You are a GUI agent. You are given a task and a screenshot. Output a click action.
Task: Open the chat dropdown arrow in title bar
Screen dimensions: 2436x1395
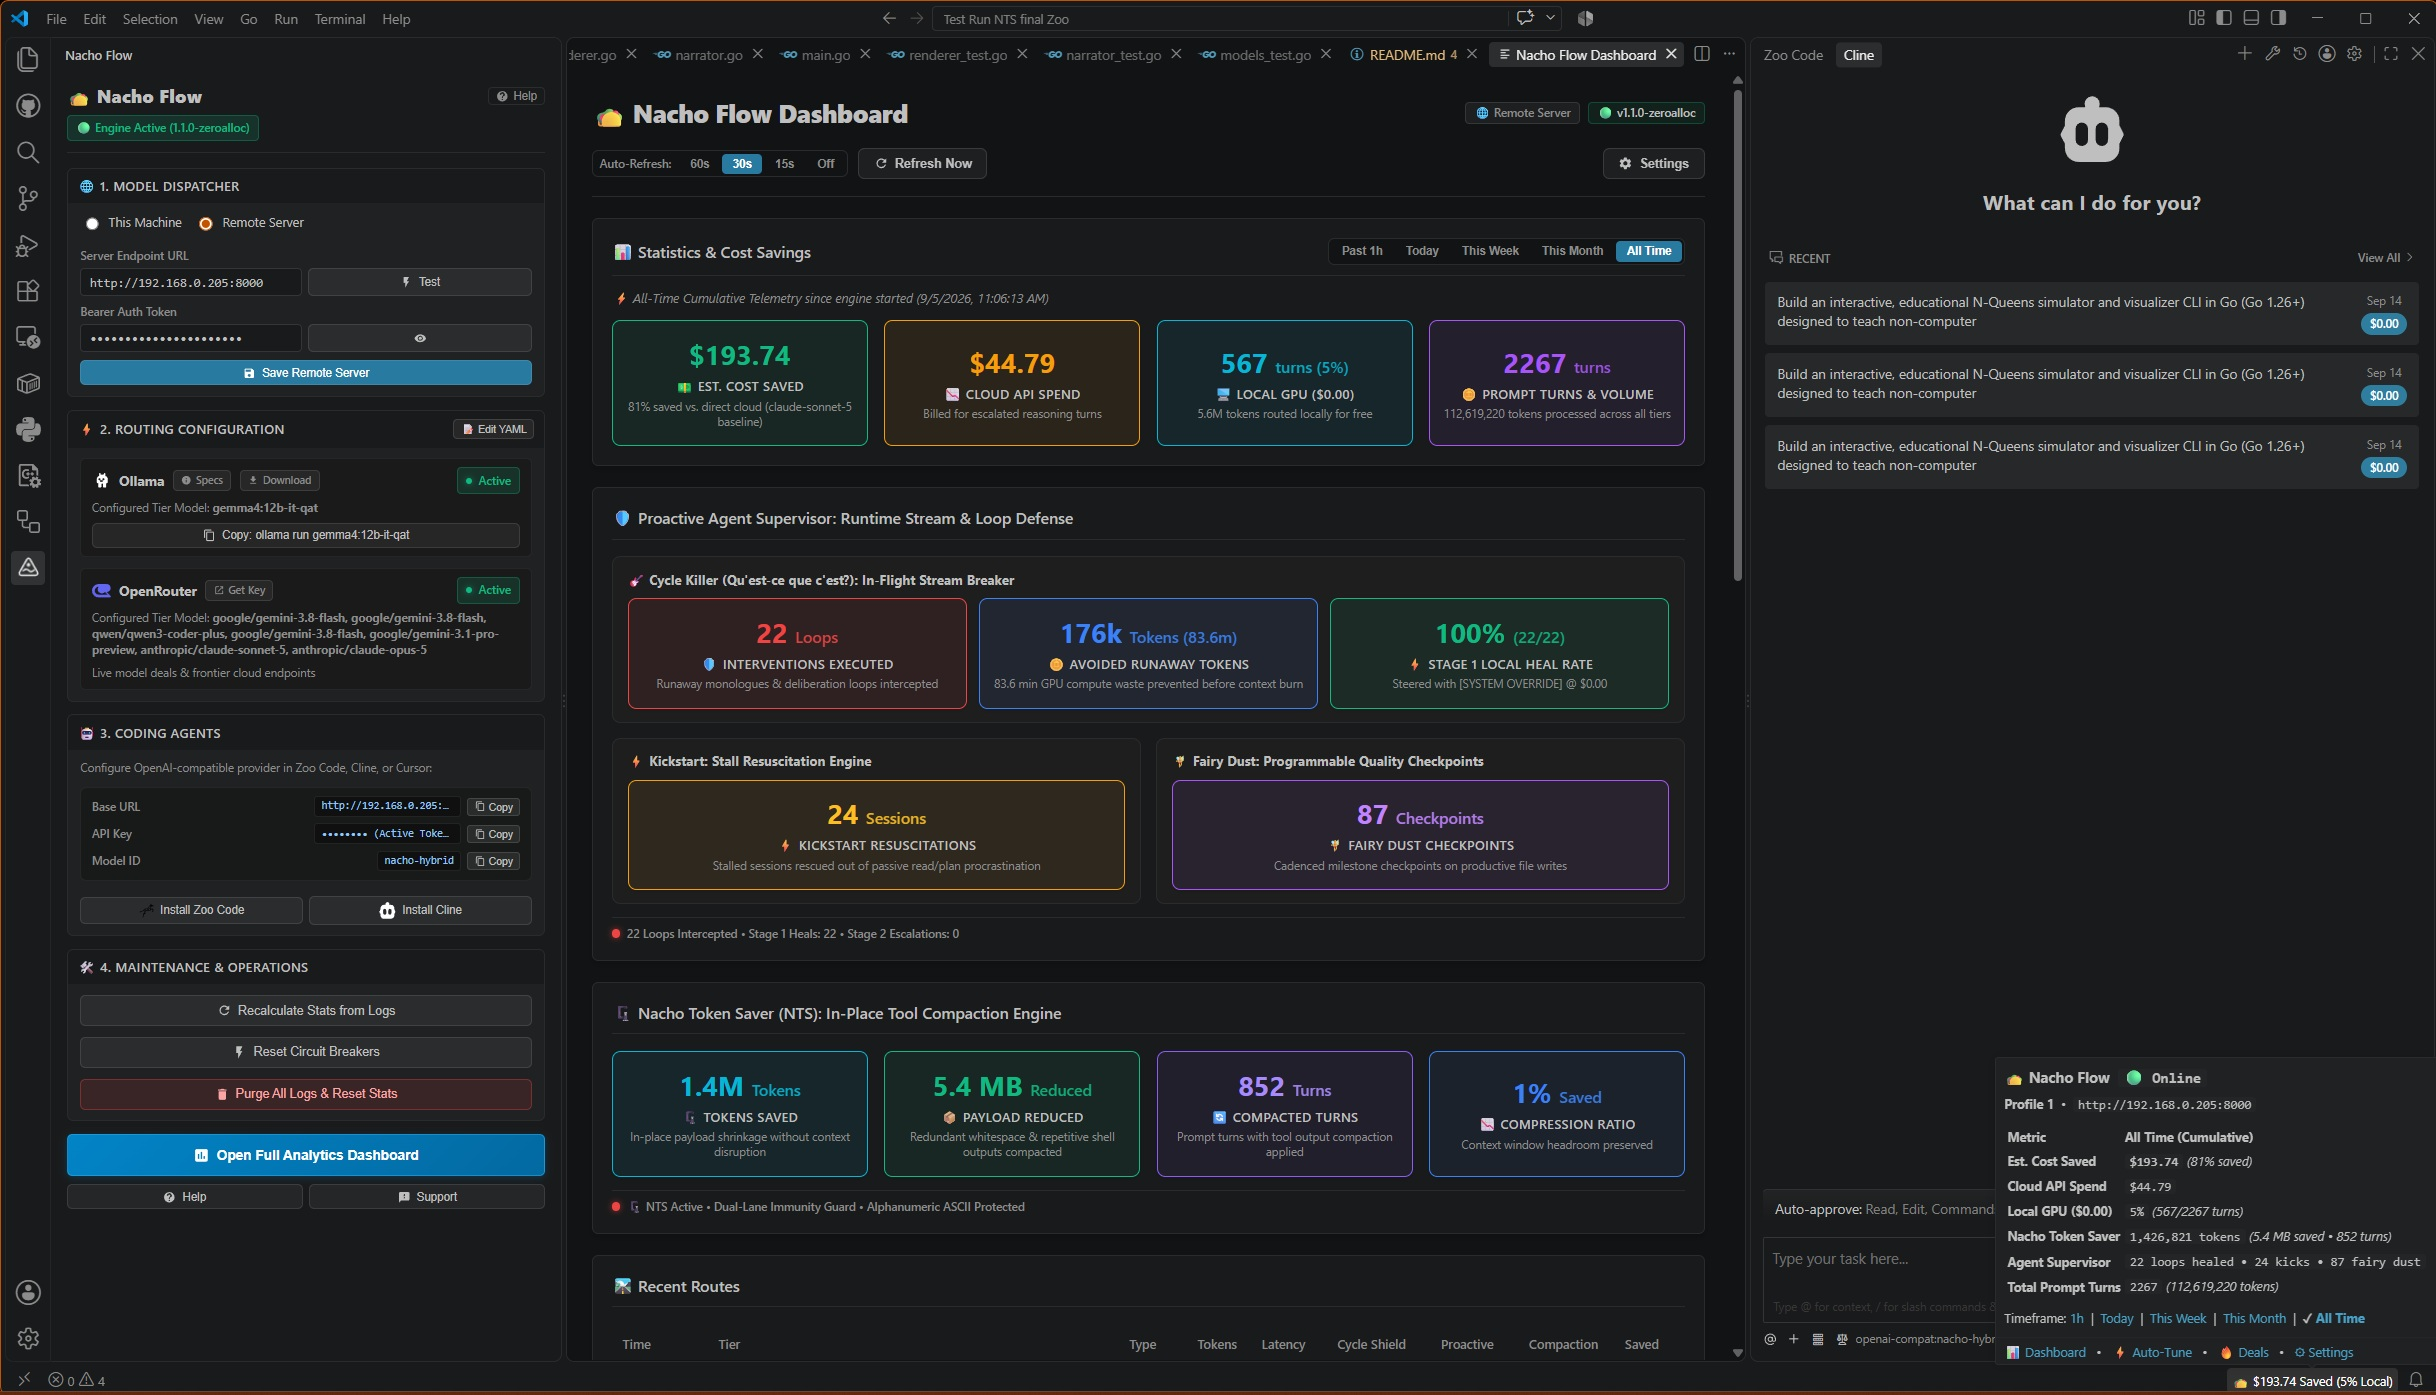[1550, 18]
